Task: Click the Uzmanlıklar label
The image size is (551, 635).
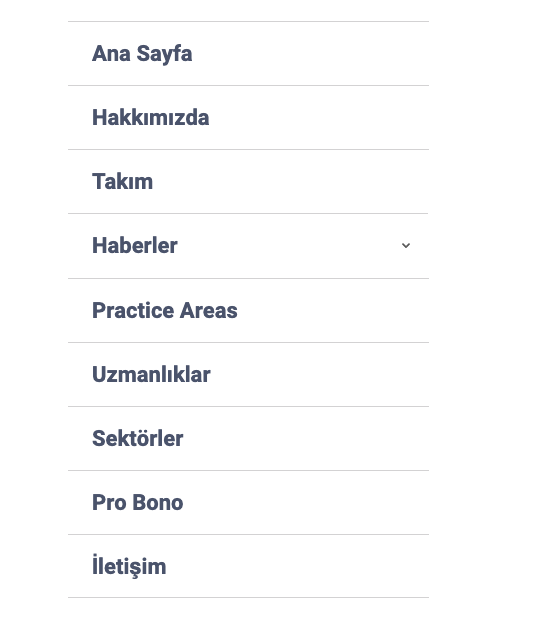Action: coord(151,374)
